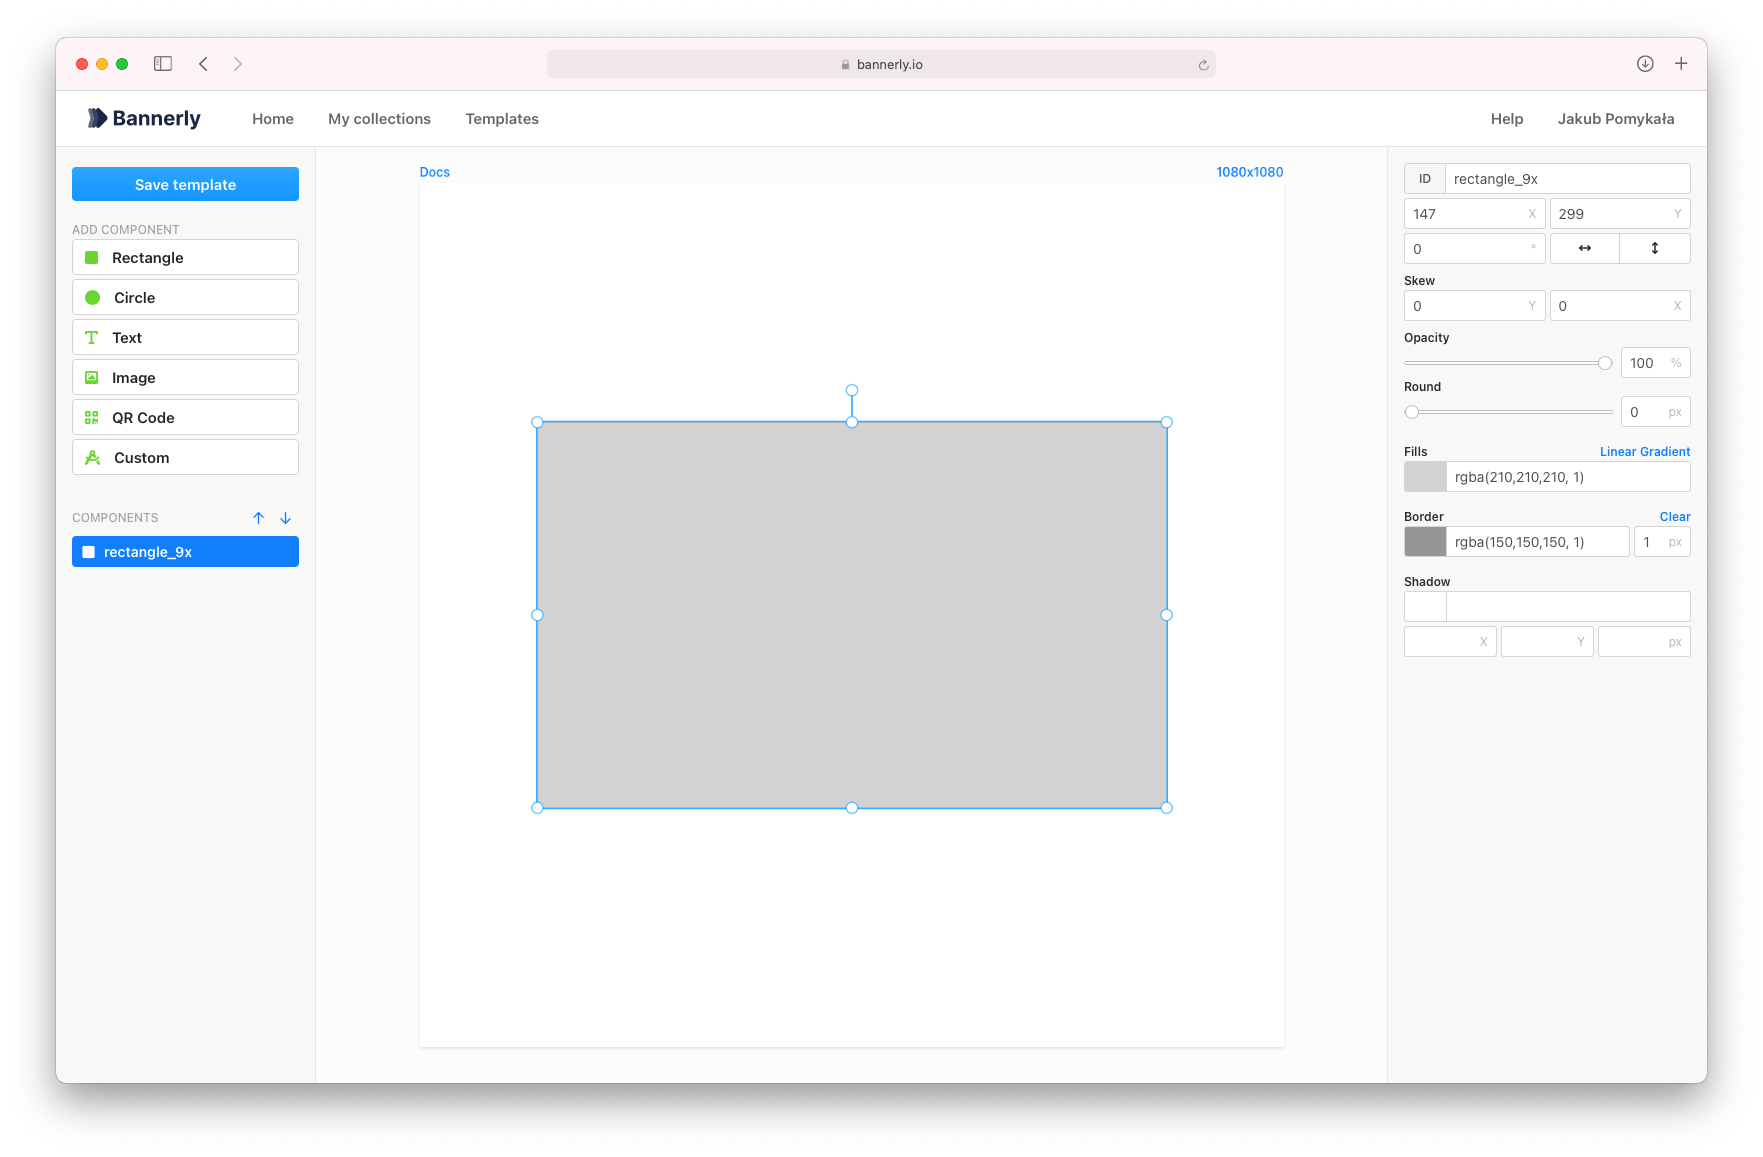This screenshot has height=1157, width=1763.
Task: Click the Round px value field
Action: tap(1655, 412)
